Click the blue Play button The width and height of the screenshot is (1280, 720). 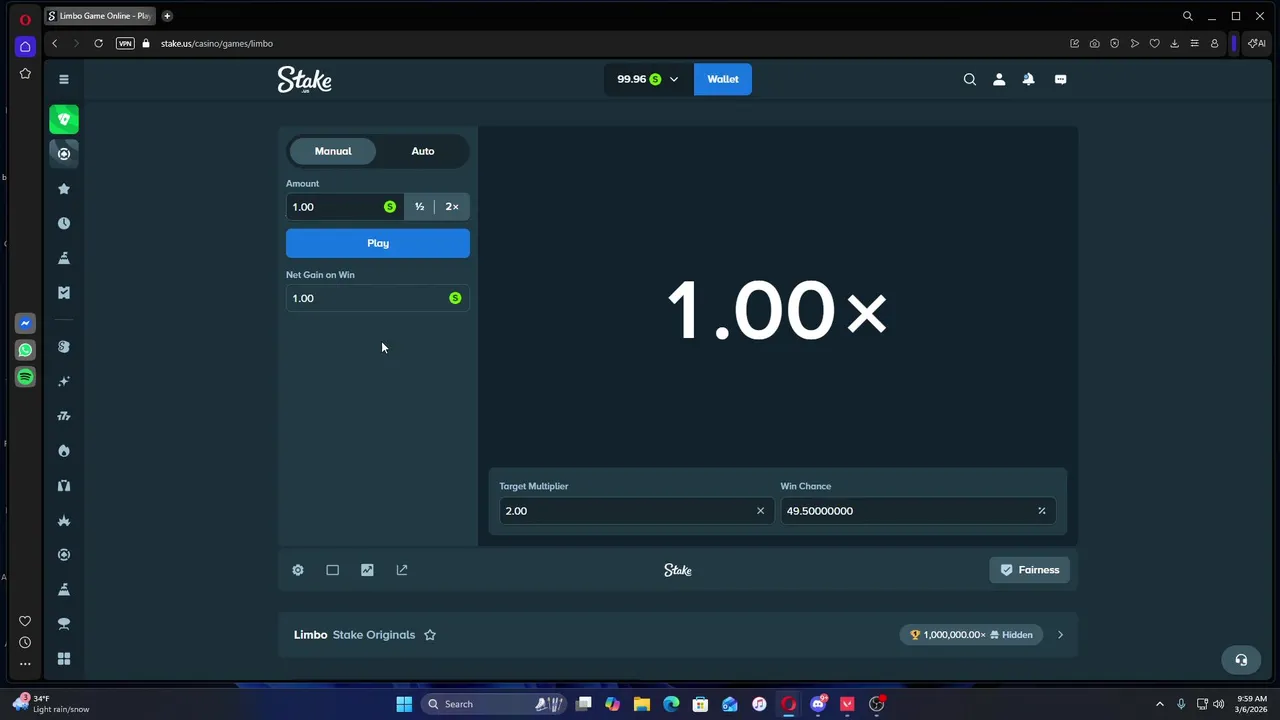click(x=378, y=243)
